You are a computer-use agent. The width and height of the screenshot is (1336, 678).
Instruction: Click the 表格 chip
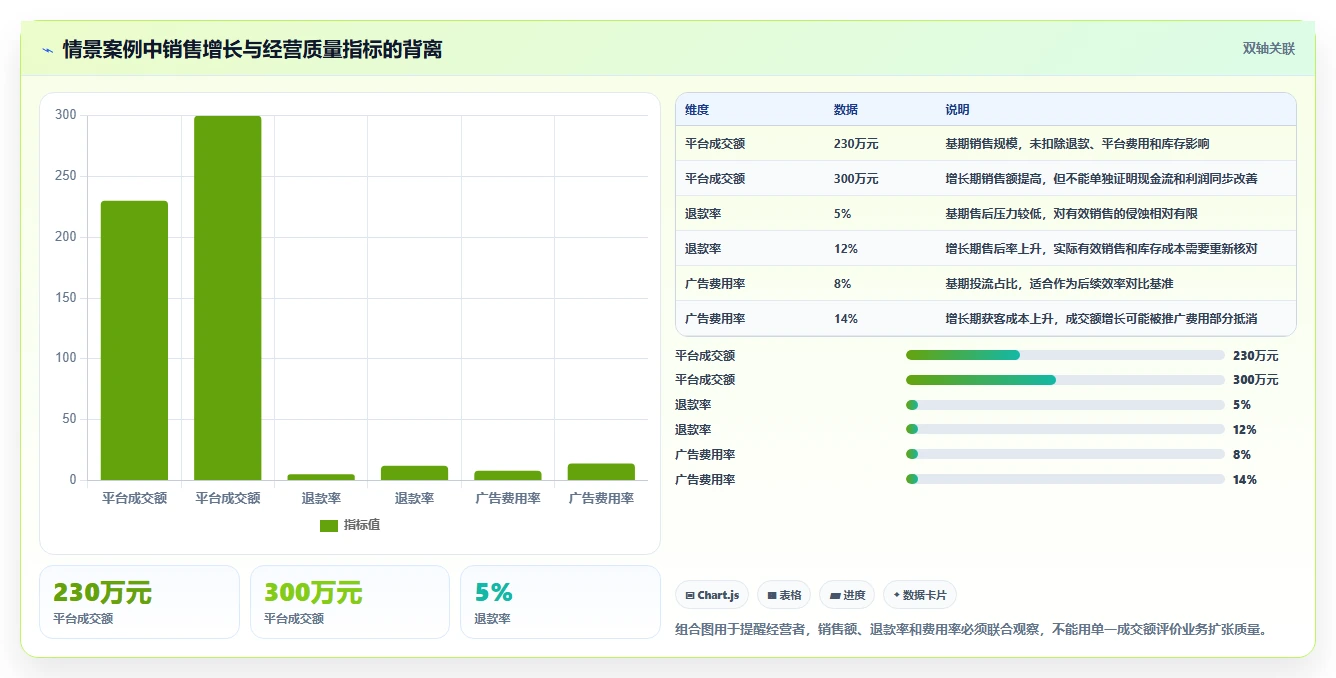(784, 595)
